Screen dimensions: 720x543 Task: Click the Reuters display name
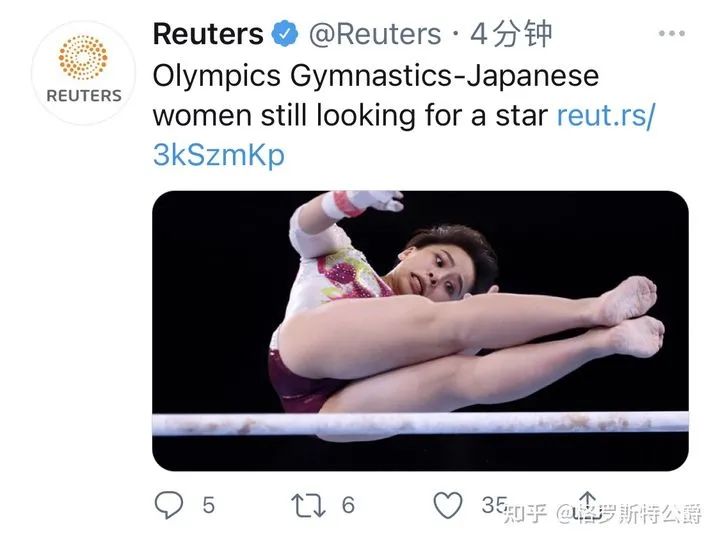(208, 34)
